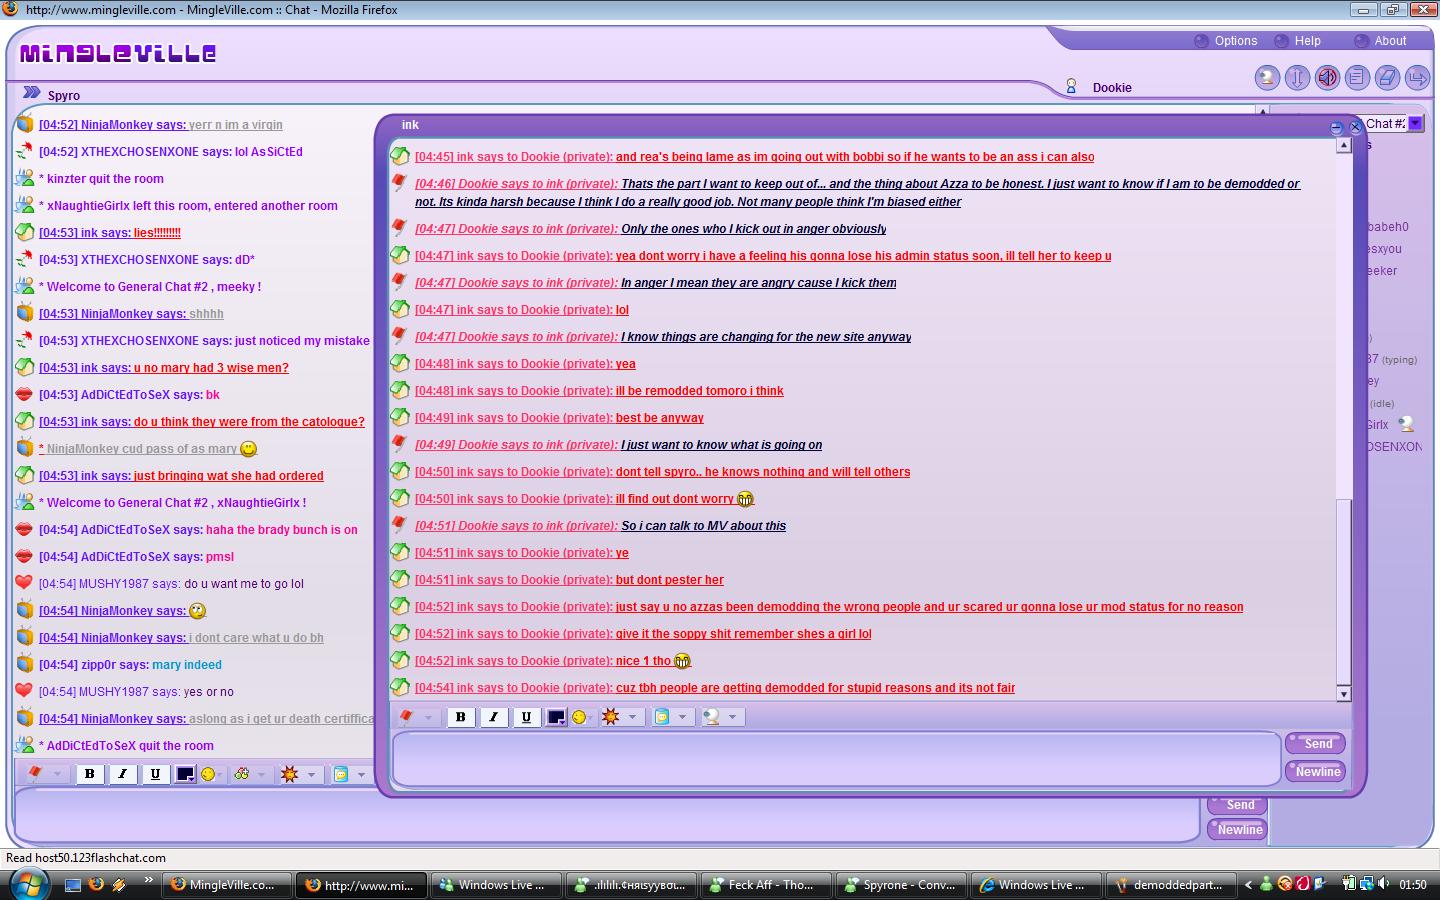This screenshot has height=900, width=1440.
Task: Click the lips icon beside AdDiCtEdToSeX 'pmsl'
Action: (x=24, y=556)
